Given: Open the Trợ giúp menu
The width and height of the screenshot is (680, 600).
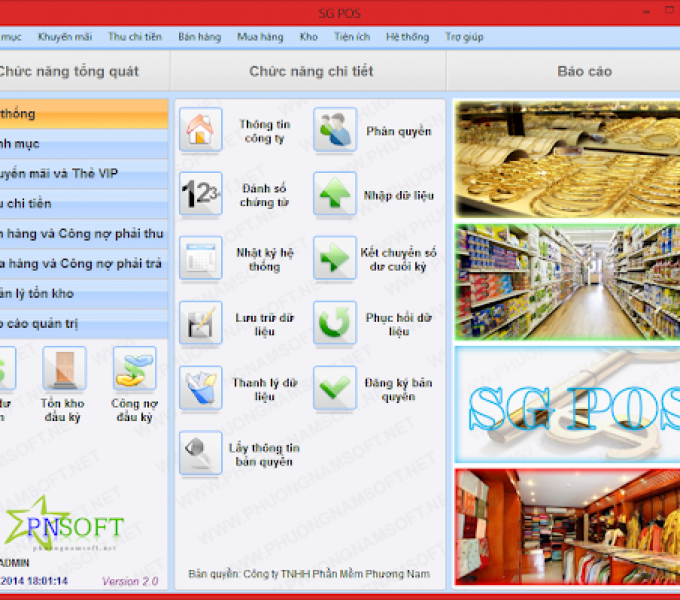Looking at the screenshot, I should (464, 37).
